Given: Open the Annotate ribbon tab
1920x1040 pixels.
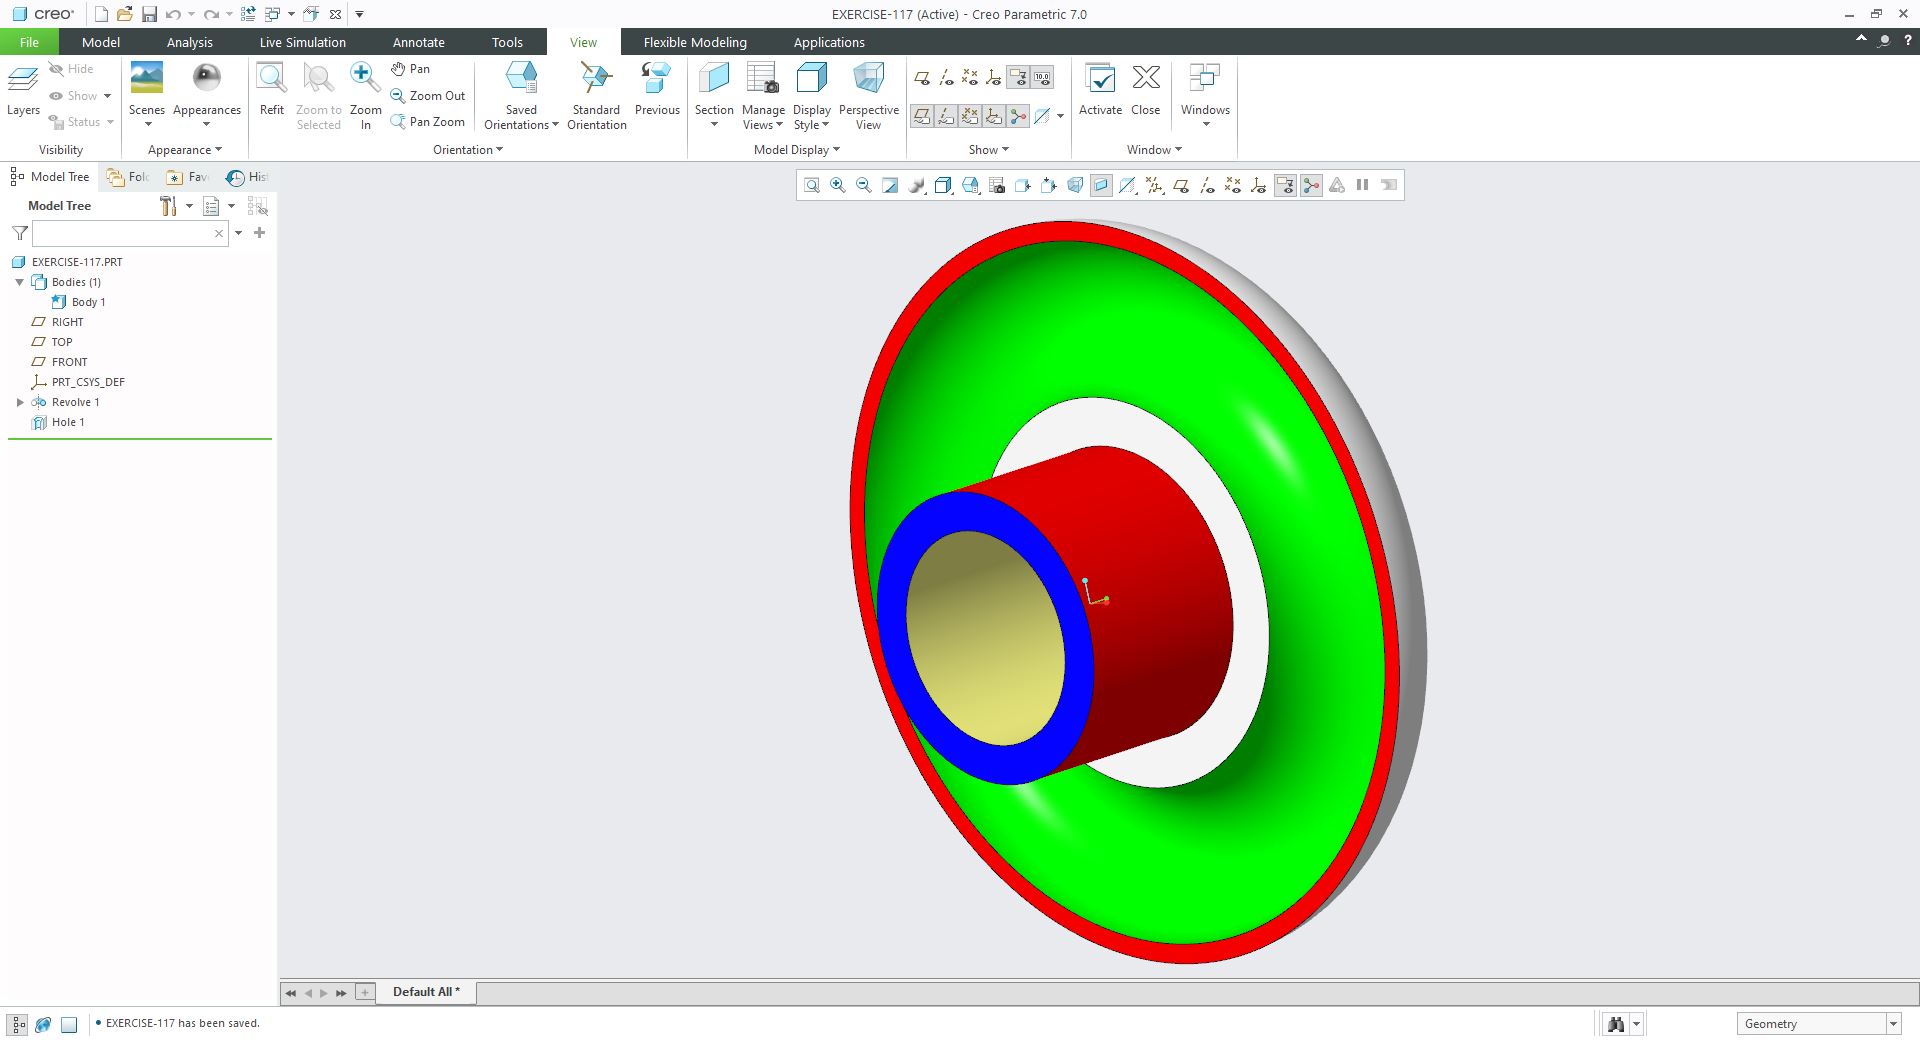Looking at the screenshot, I should (419, 42).
